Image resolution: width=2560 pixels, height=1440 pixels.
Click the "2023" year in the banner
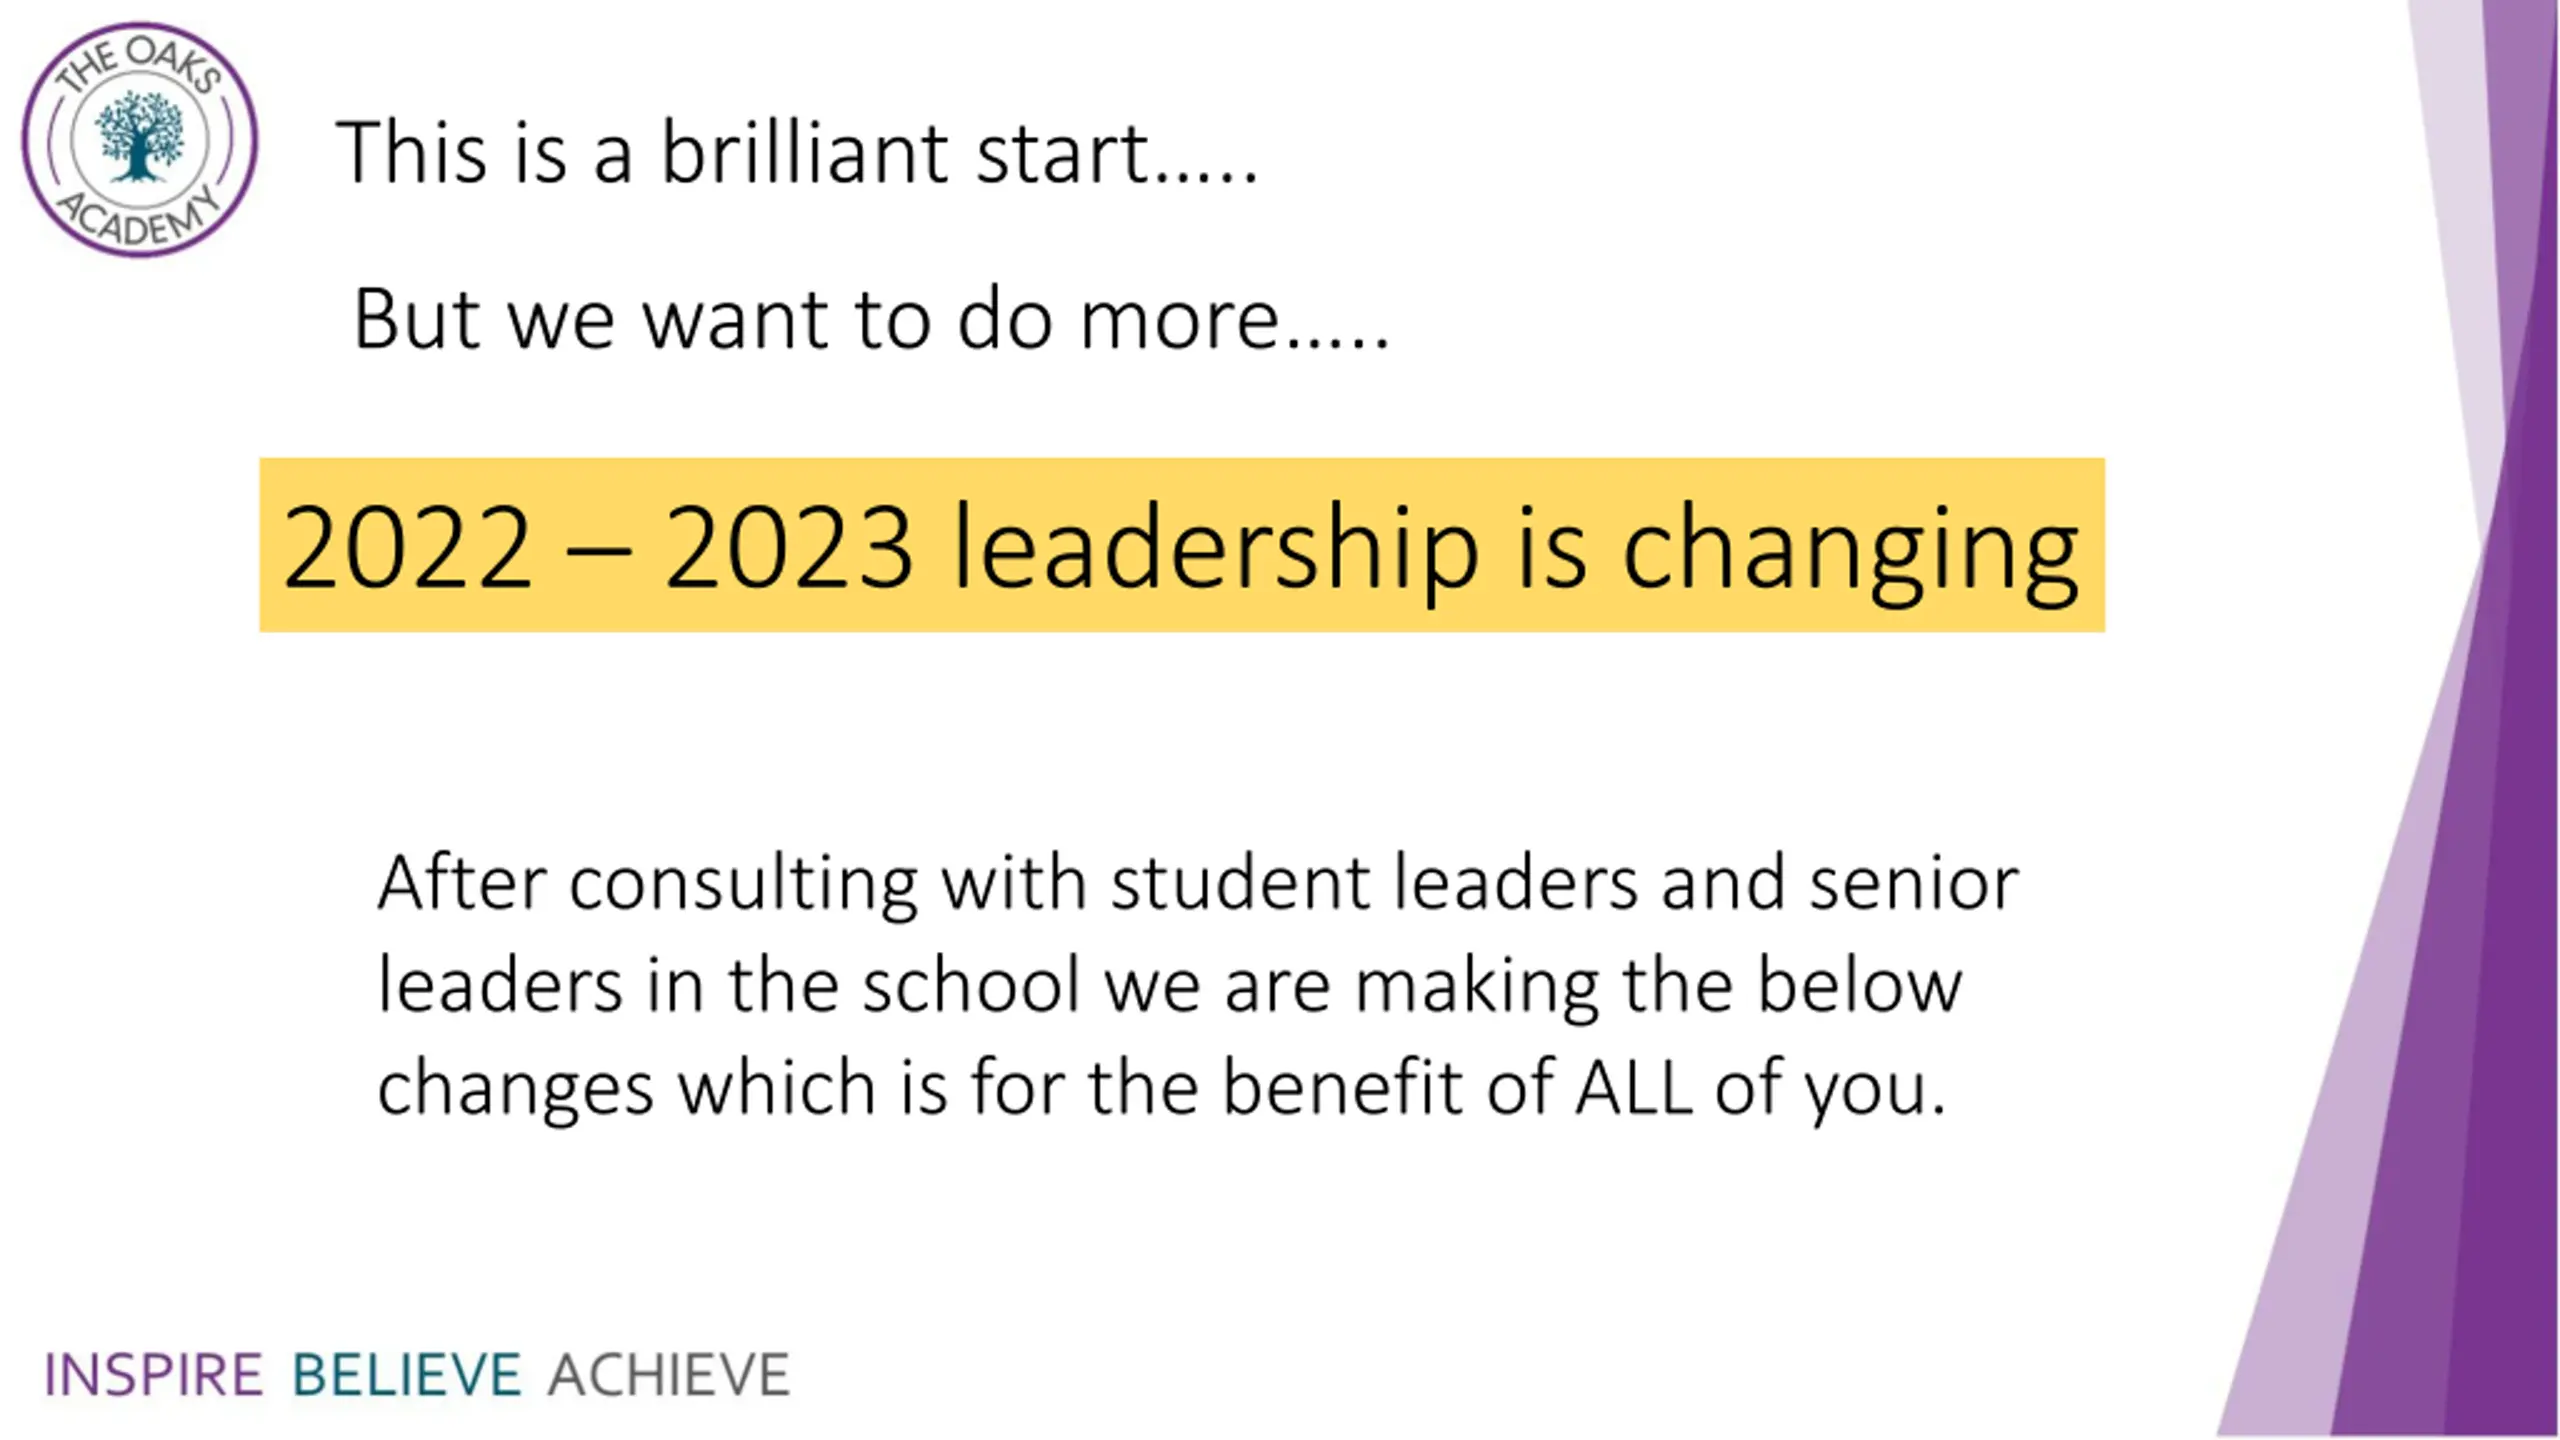pyautogui.click(x=789, y=547)
